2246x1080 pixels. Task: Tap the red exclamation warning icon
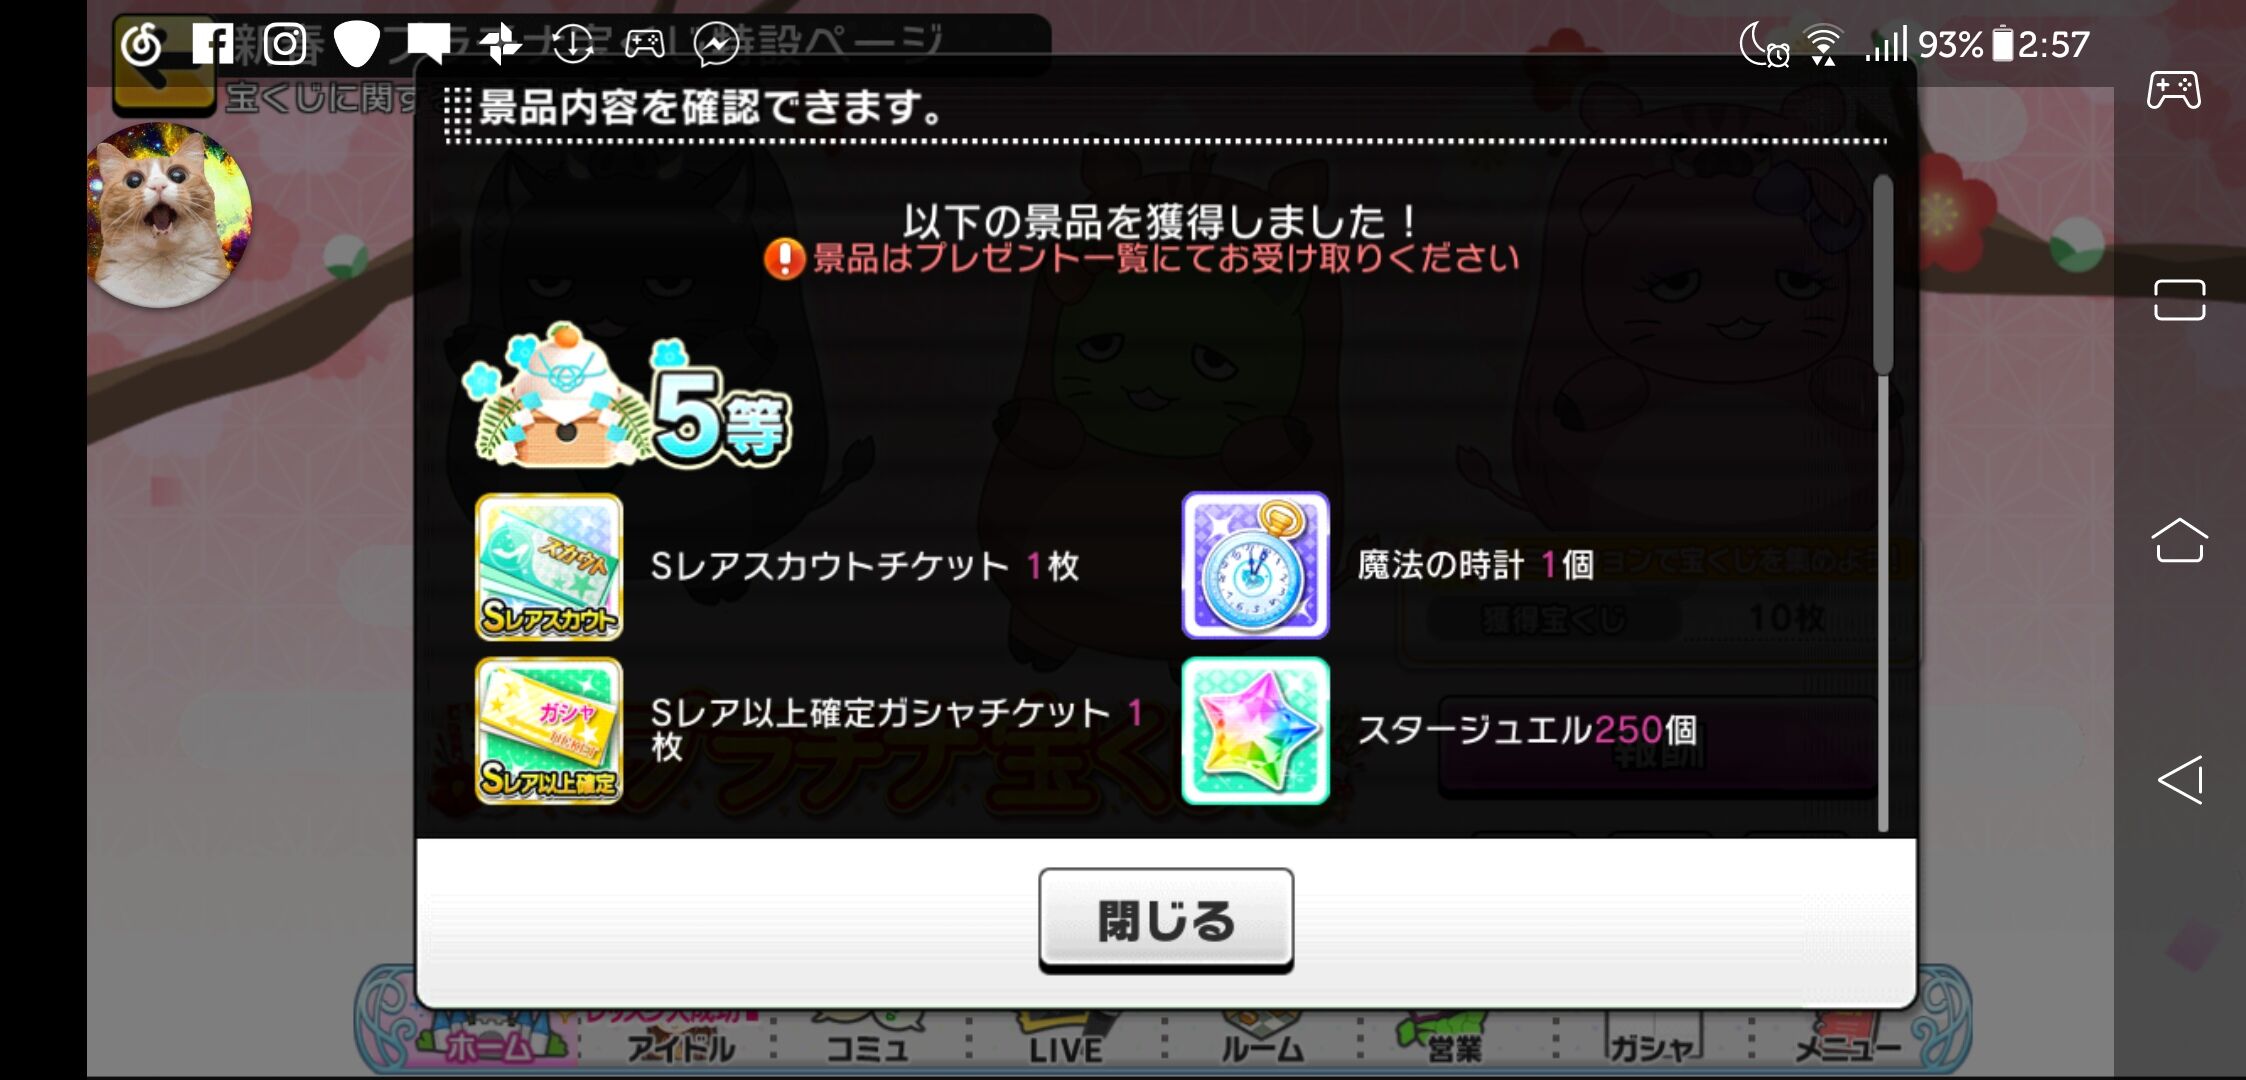click(784, 259)
